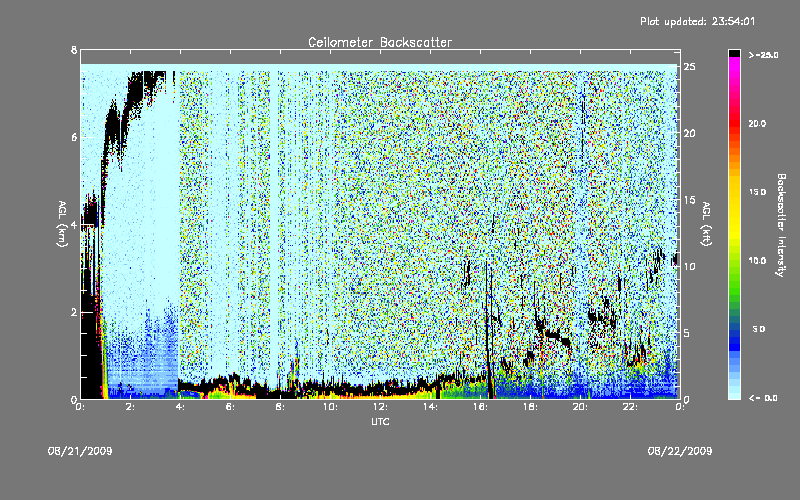Click the '2:' hour tick label on x-axis
Image resolution: width=800 pixels, height=500 pixels.
pyautogui.click(x=131, y=407)
